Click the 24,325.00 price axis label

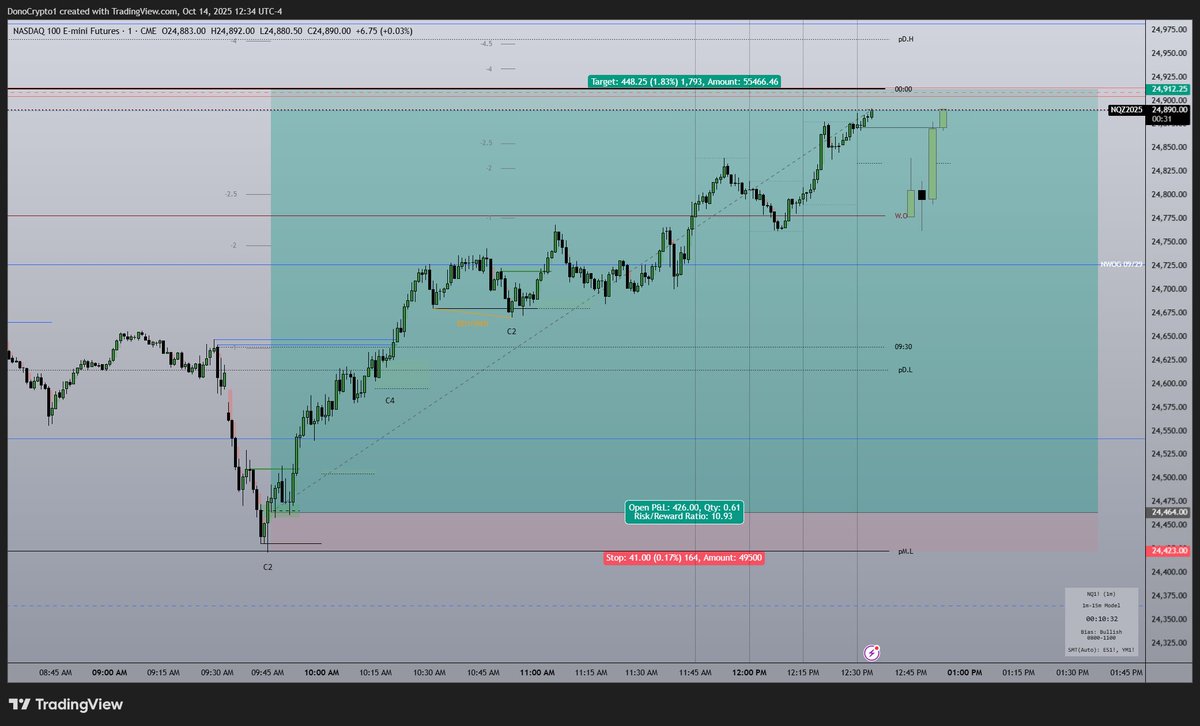1169,643
